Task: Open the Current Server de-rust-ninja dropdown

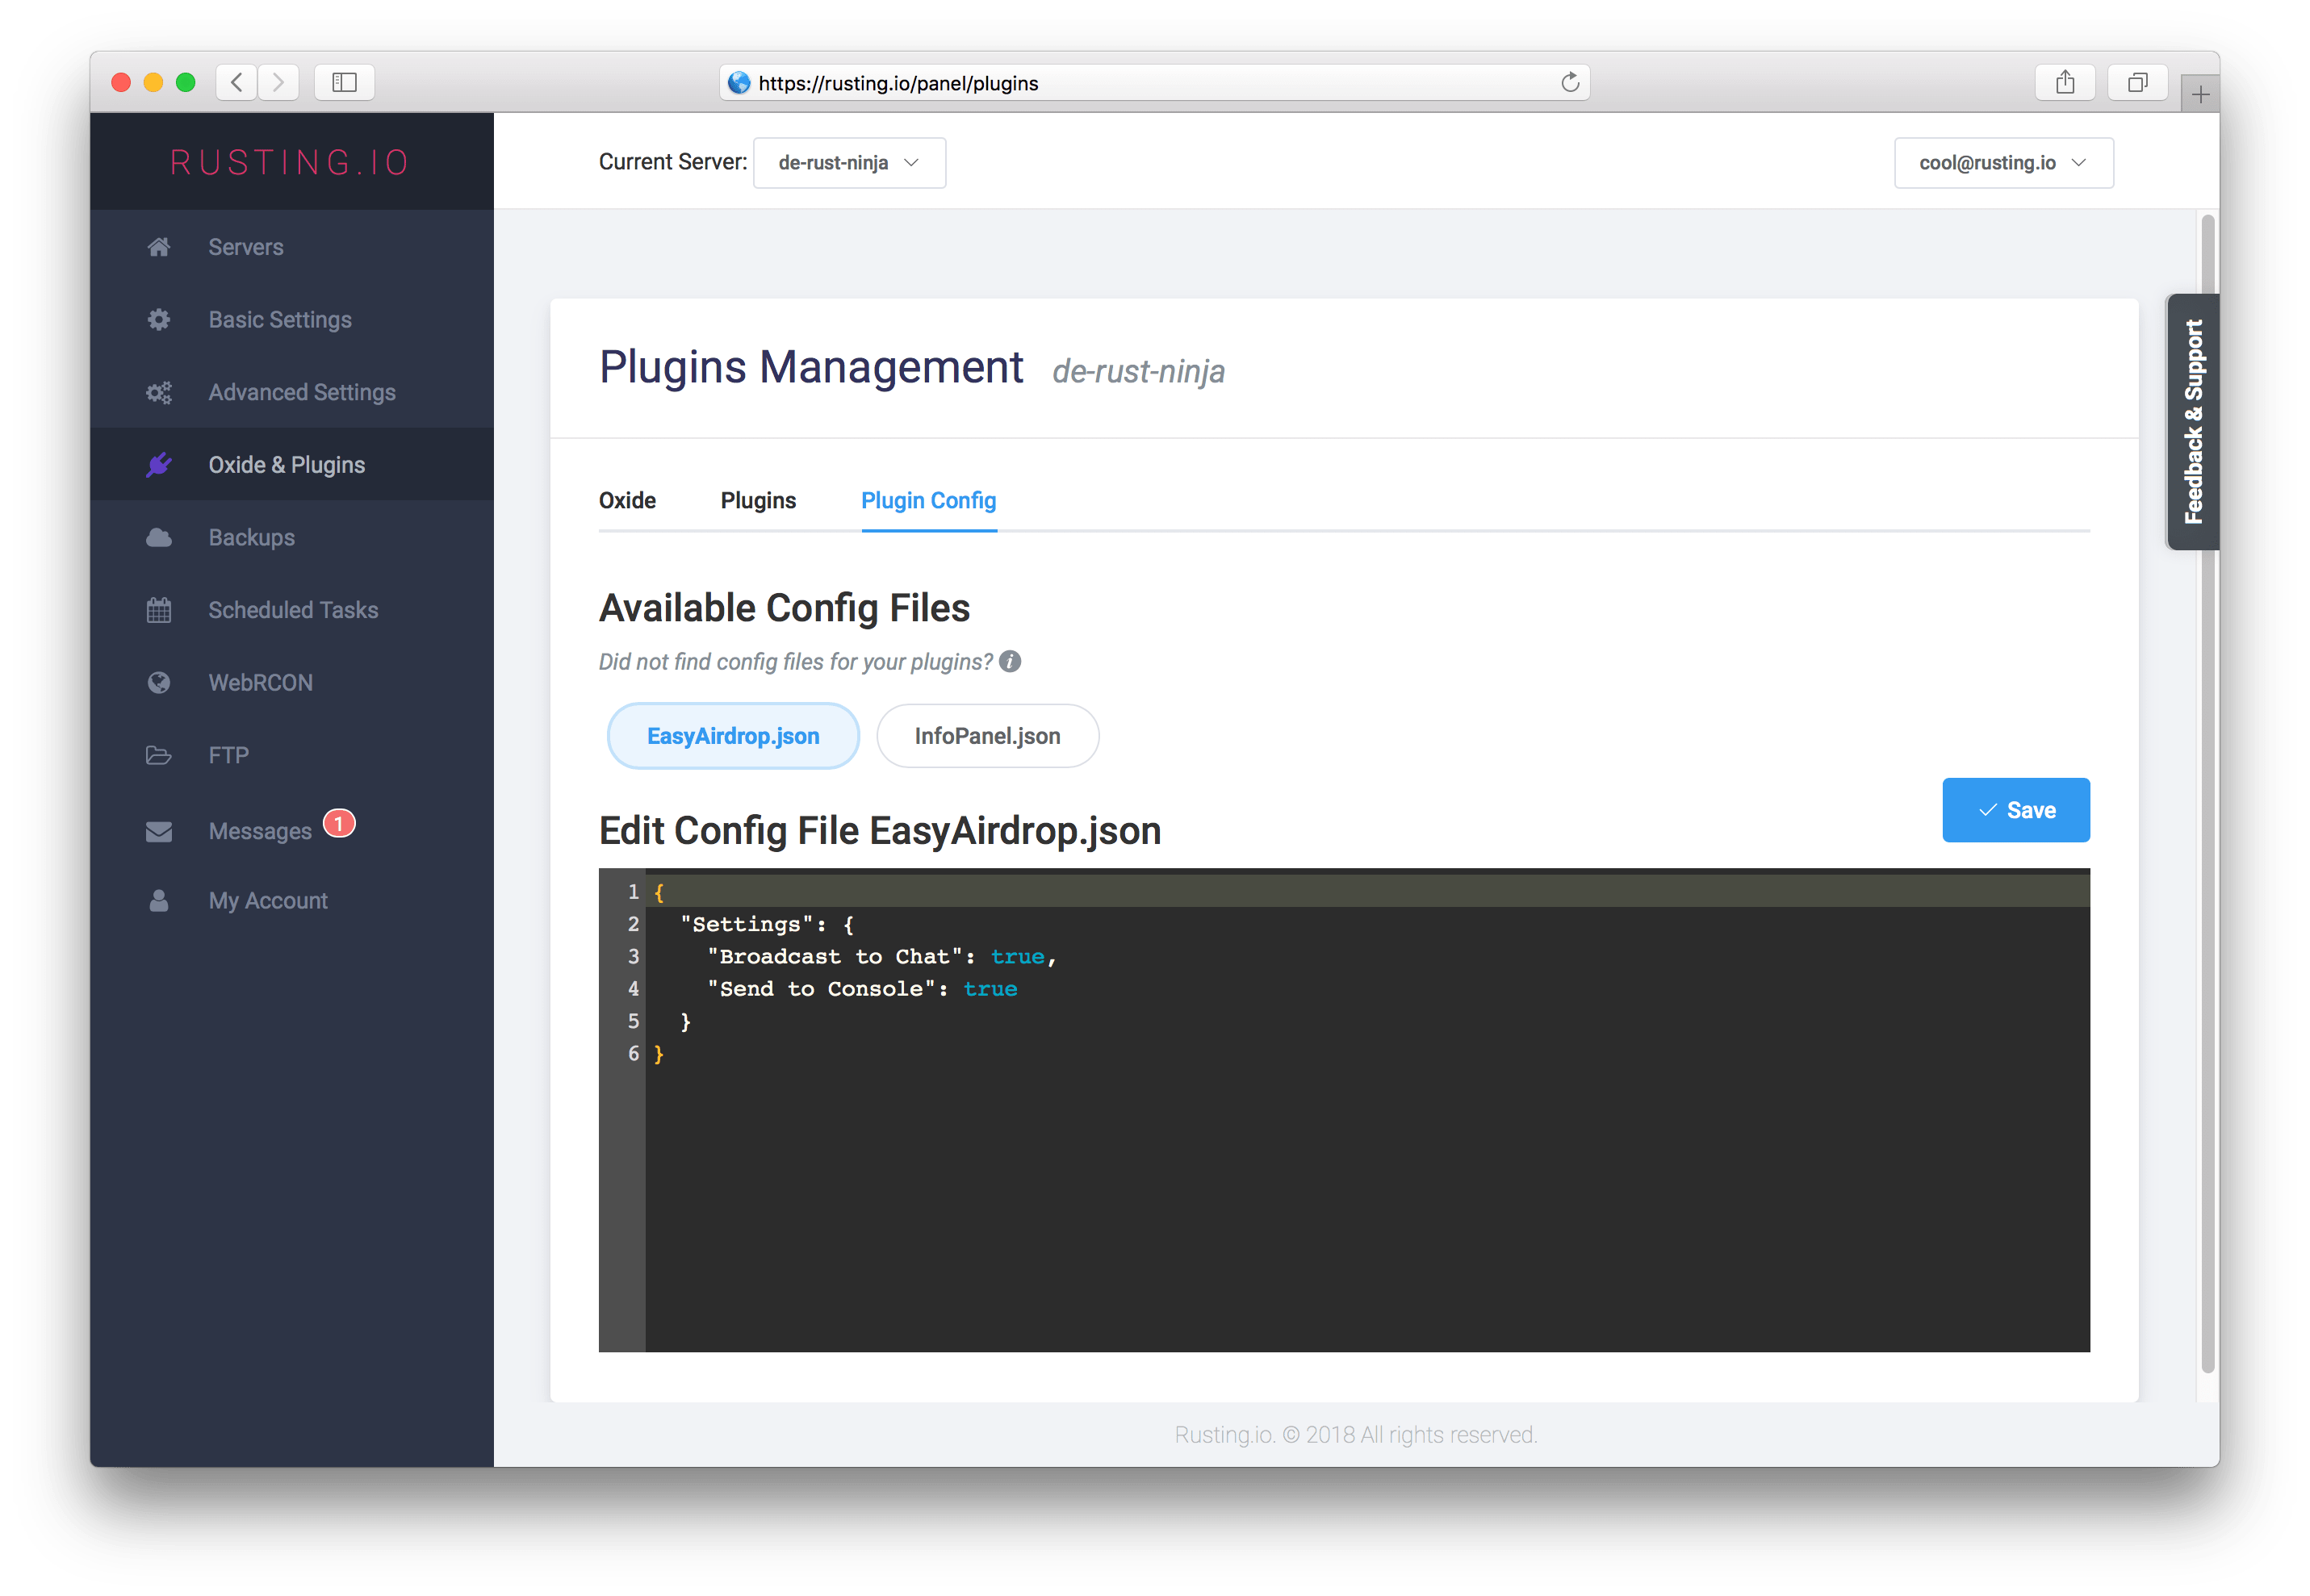Action: click(x=849, y=163)
